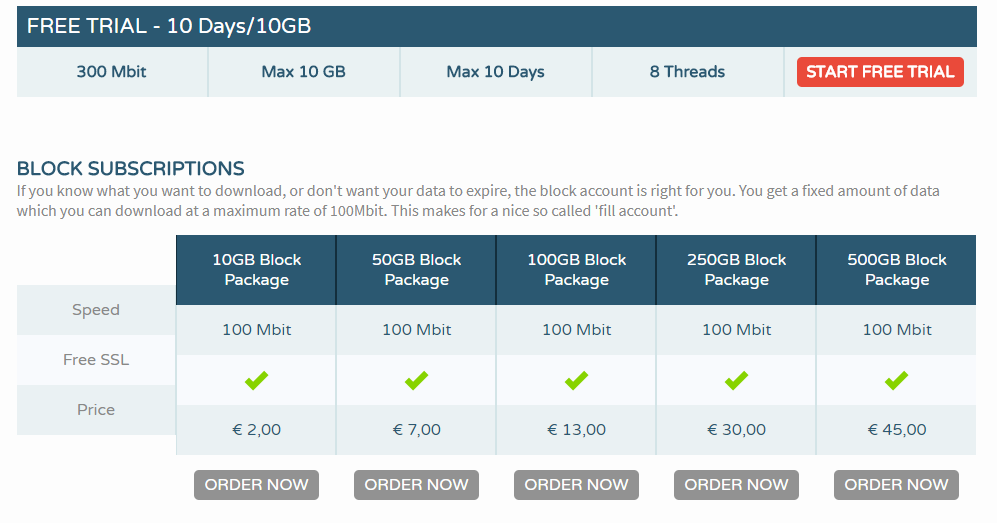Click the Free SSL row label

click(x=96, y=360)
